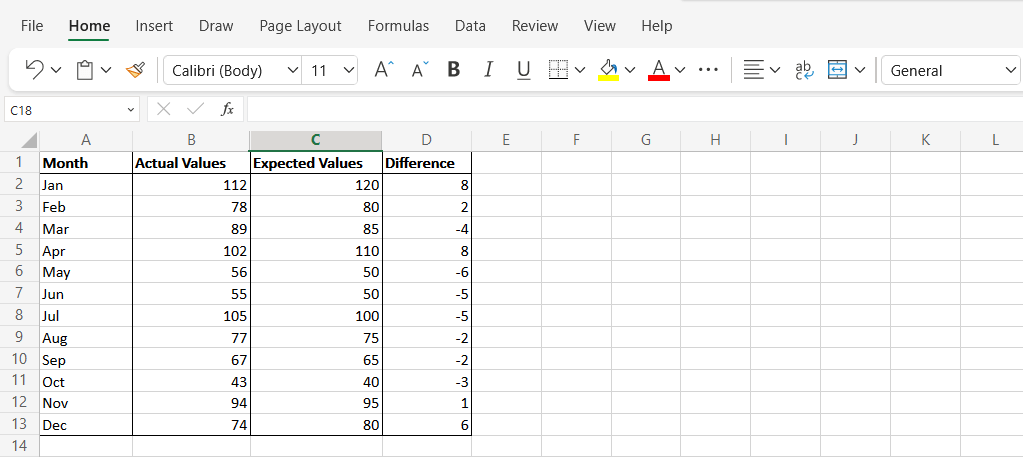
Task: Select row 13 header
Action: (x=20, y=424)
